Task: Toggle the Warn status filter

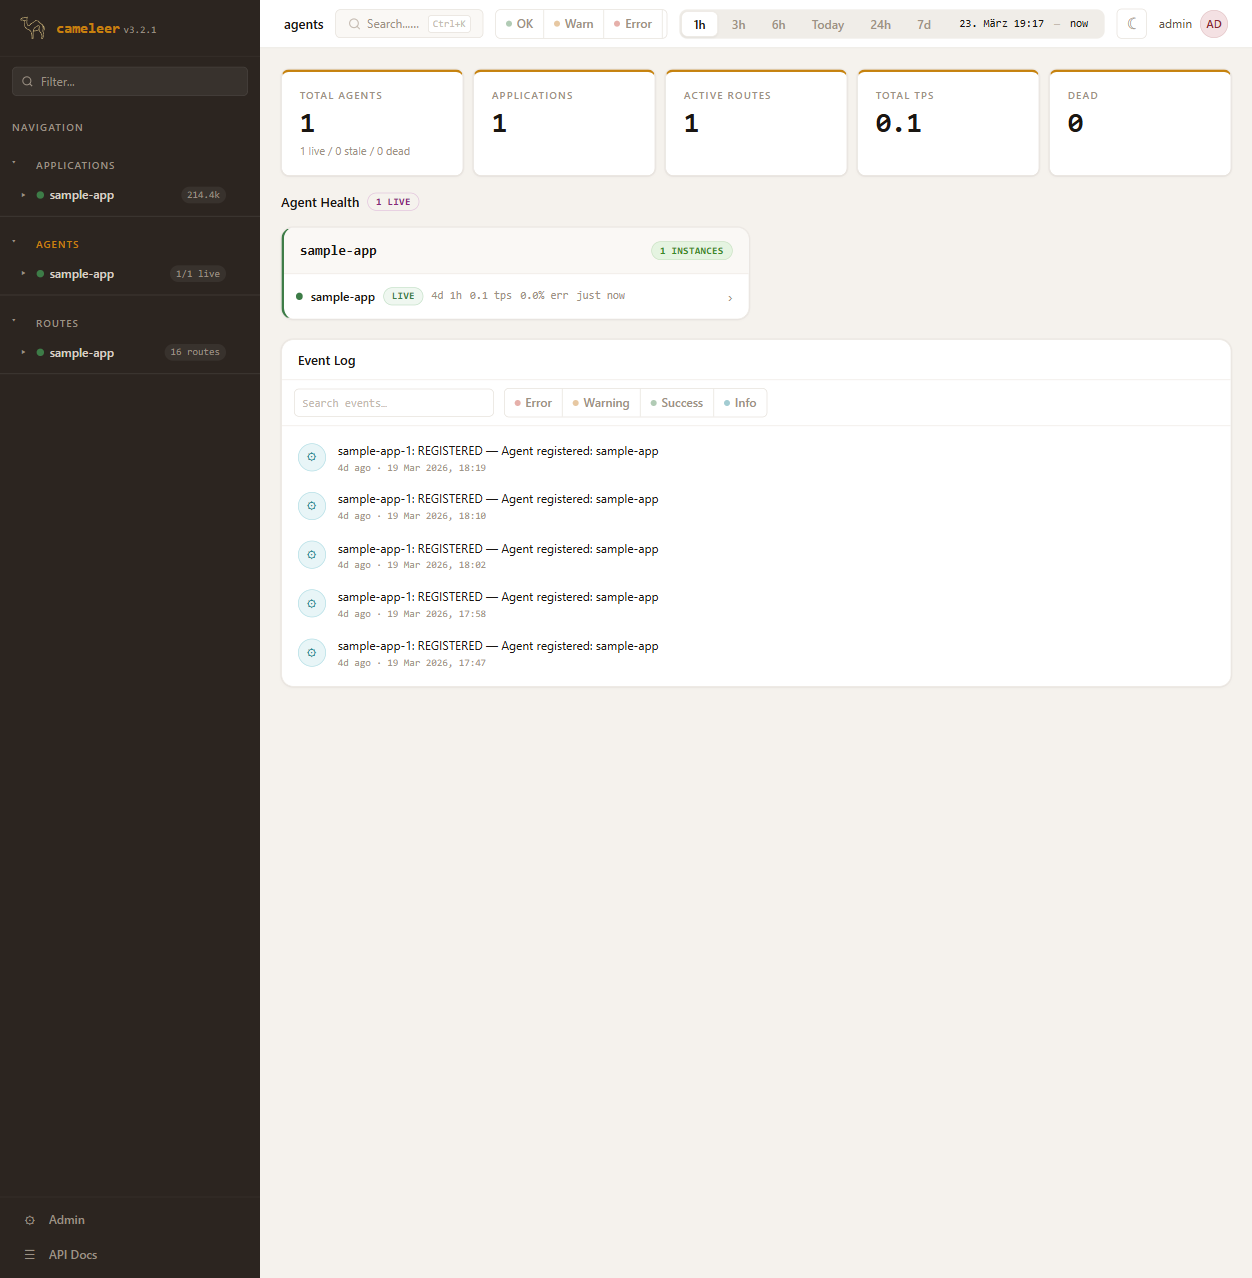Action: 574,24
